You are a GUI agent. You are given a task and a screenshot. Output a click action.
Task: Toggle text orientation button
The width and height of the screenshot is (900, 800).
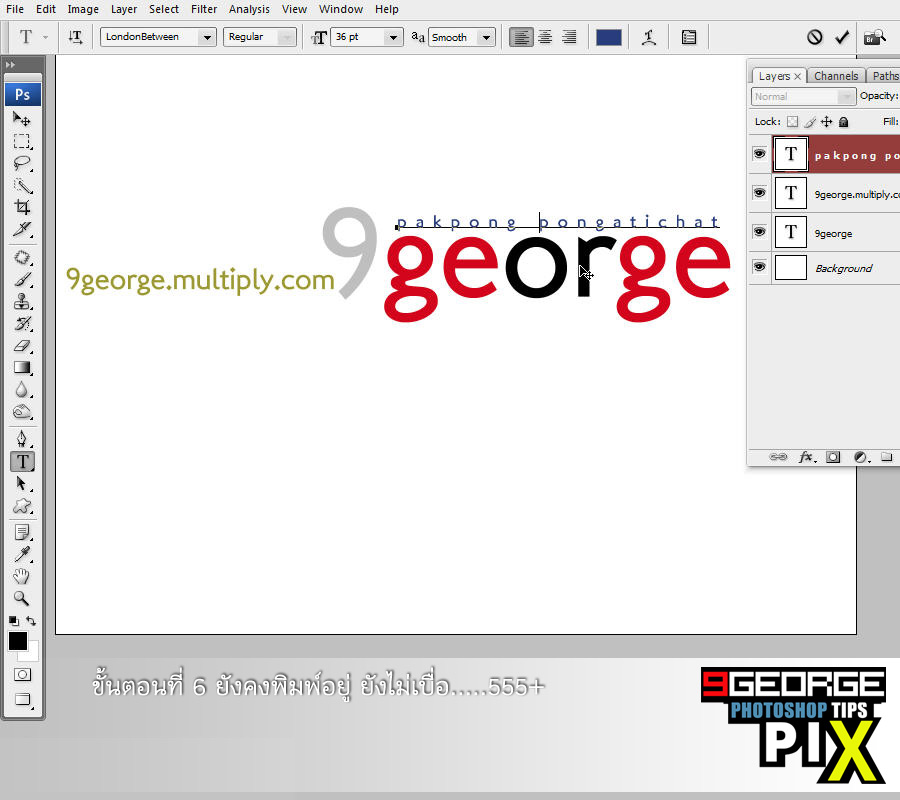click(75, 37)
